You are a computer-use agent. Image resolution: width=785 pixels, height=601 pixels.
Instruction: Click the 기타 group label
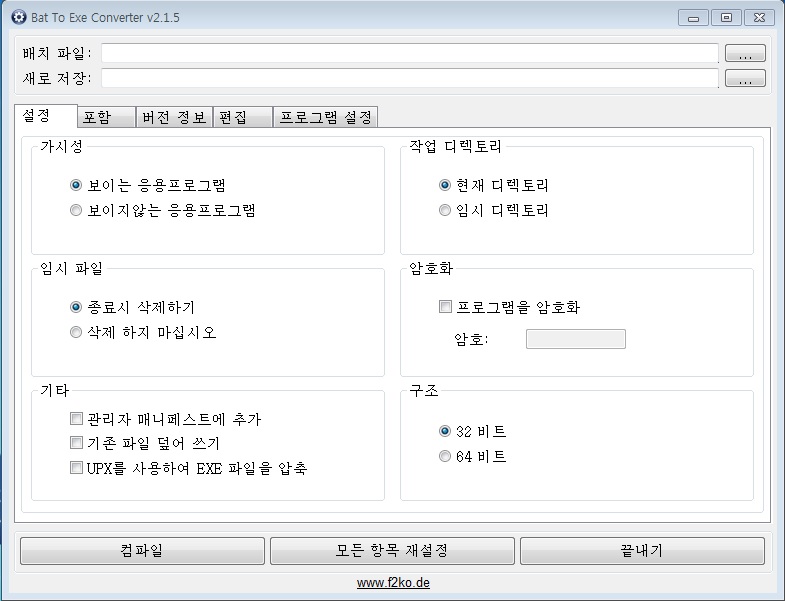(55, 391)
